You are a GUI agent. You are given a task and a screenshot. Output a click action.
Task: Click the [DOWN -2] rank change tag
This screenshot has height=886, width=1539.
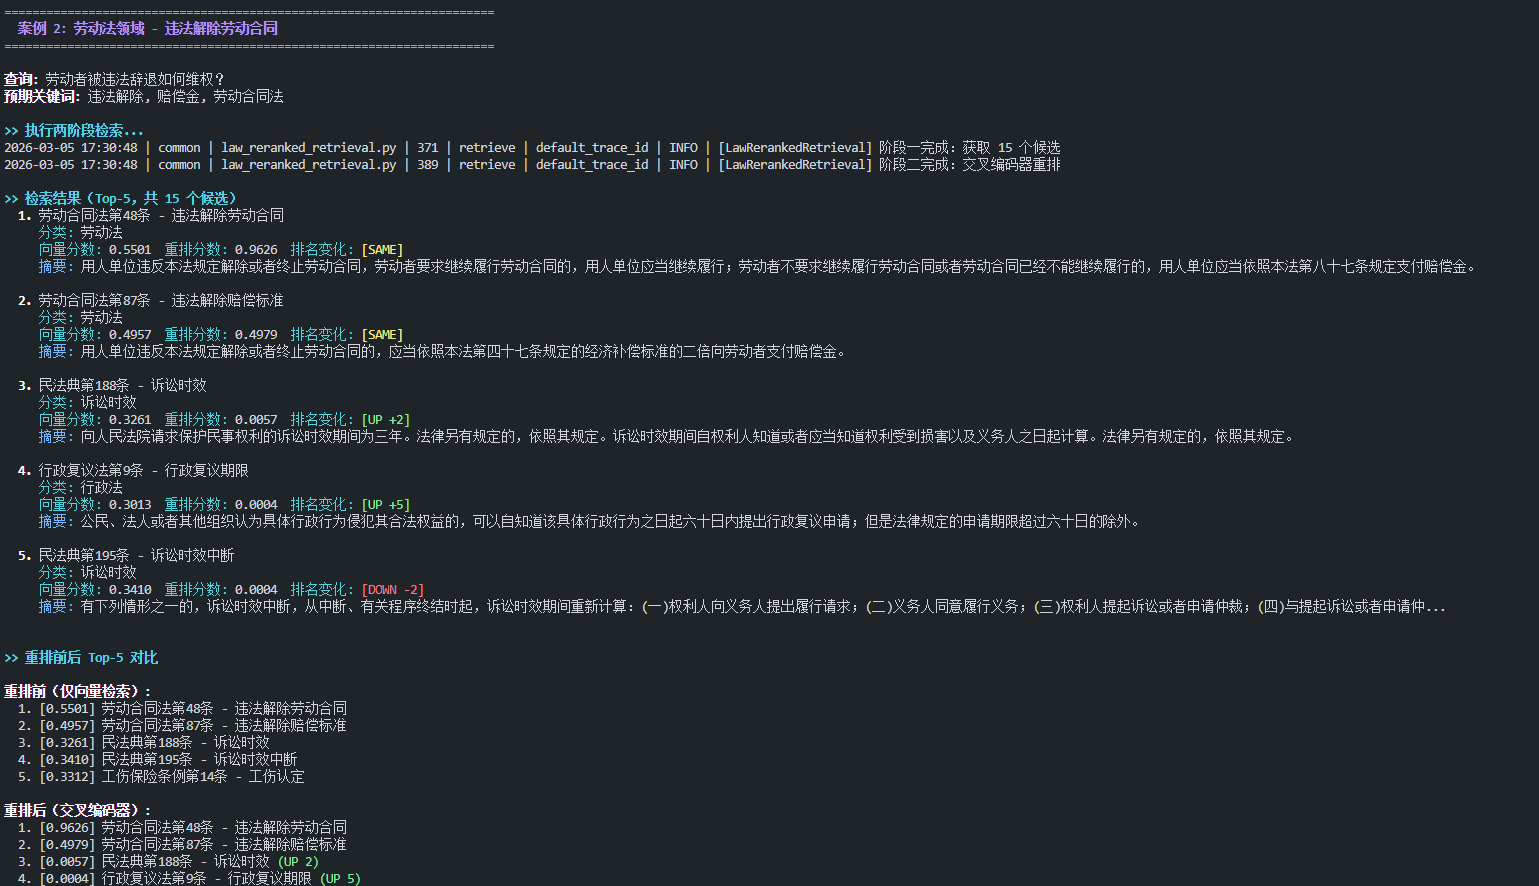(x=393, y=589)
